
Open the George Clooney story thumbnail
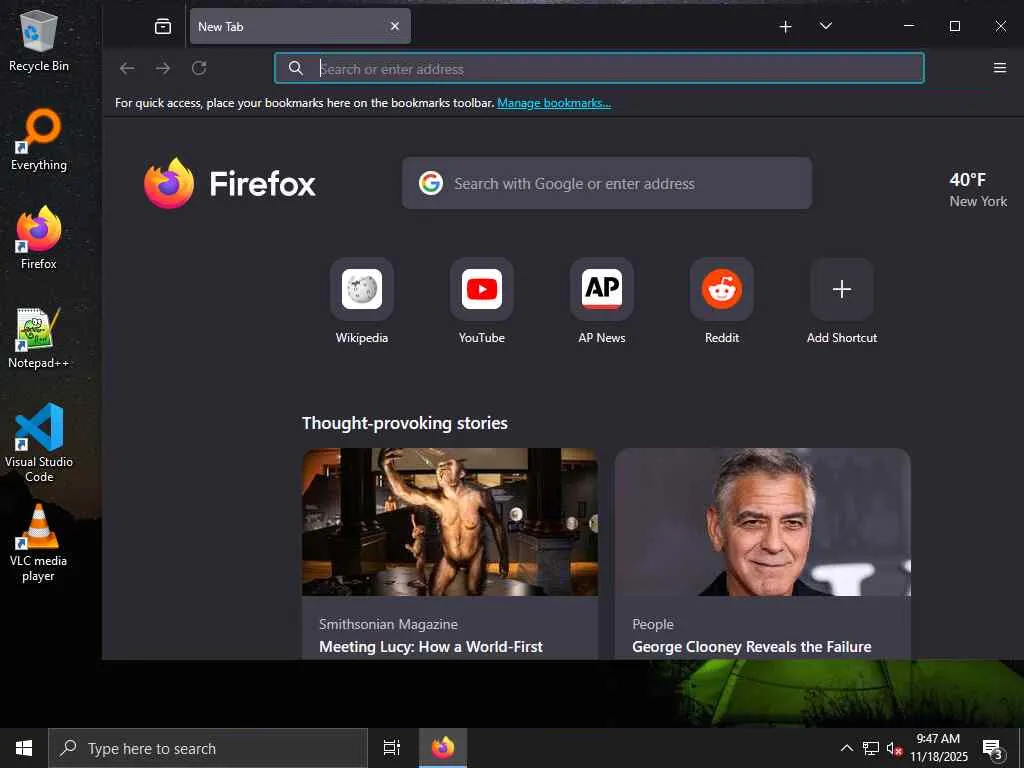point(762,522)
